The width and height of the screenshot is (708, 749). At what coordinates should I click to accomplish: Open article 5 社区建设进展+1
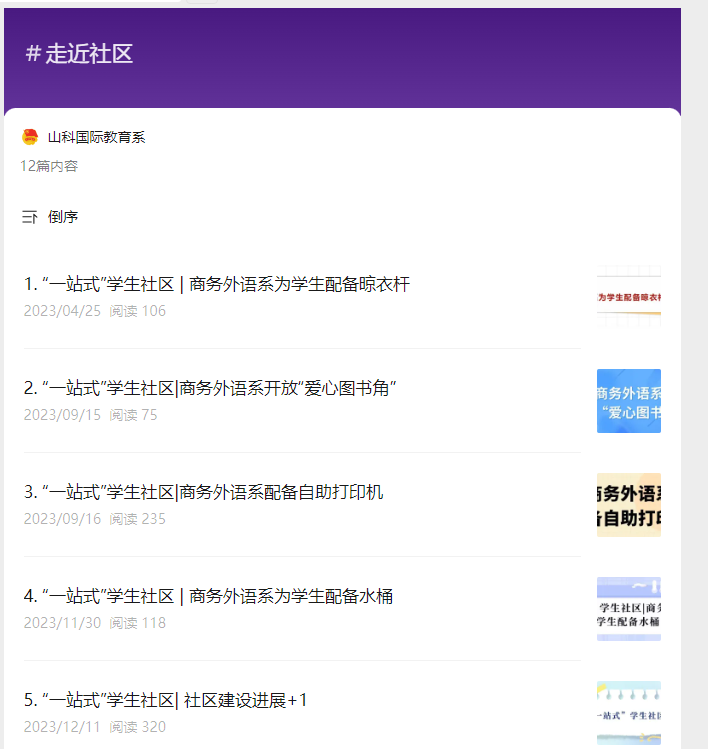click(x=165, y=700)
